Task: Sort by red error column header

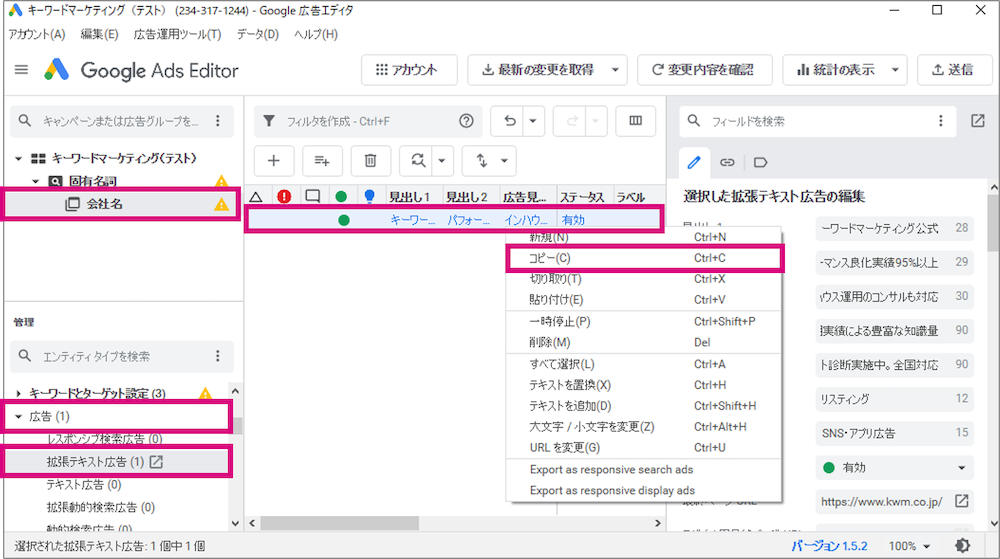Action: pyautogui.click(x=284, y=197)
